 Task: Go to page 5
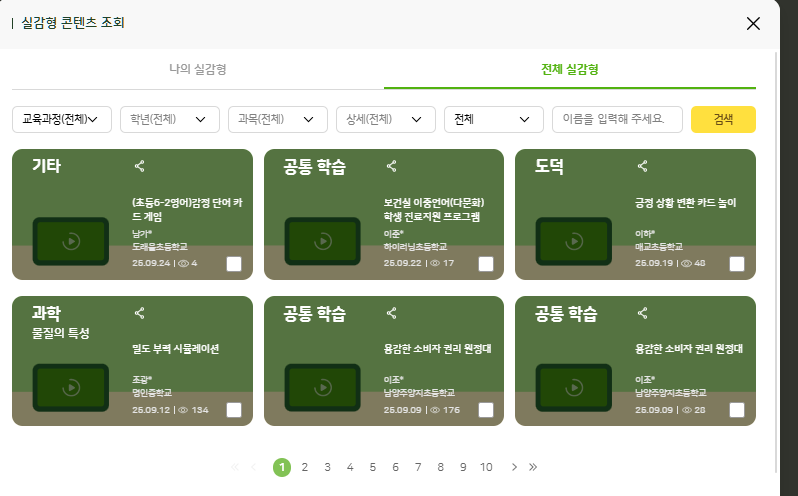(x=372, y=467)
